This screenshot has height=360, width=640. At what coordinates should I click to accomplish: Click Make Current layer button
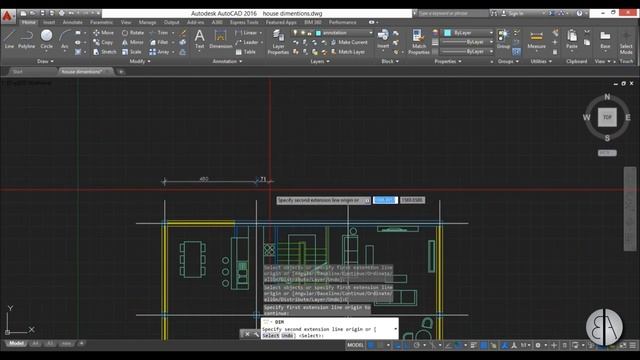click(349, 42)
